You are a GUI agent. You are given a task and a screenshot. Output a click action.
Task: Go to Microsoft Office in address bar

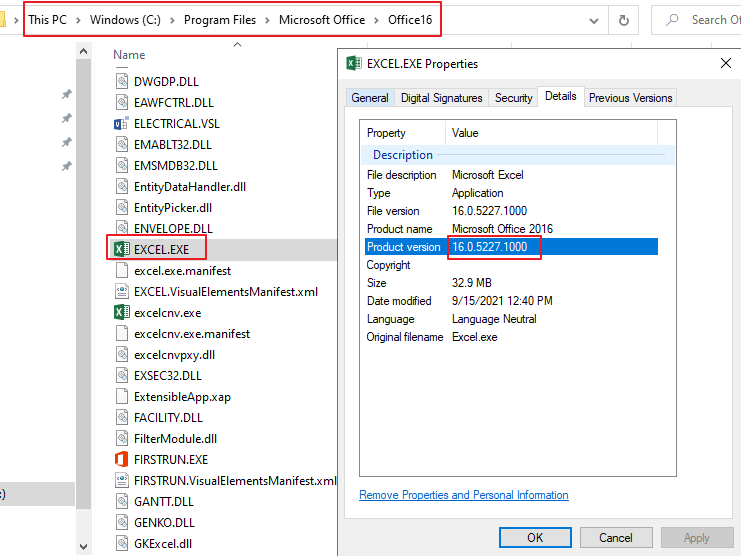(x=322, y=20)
